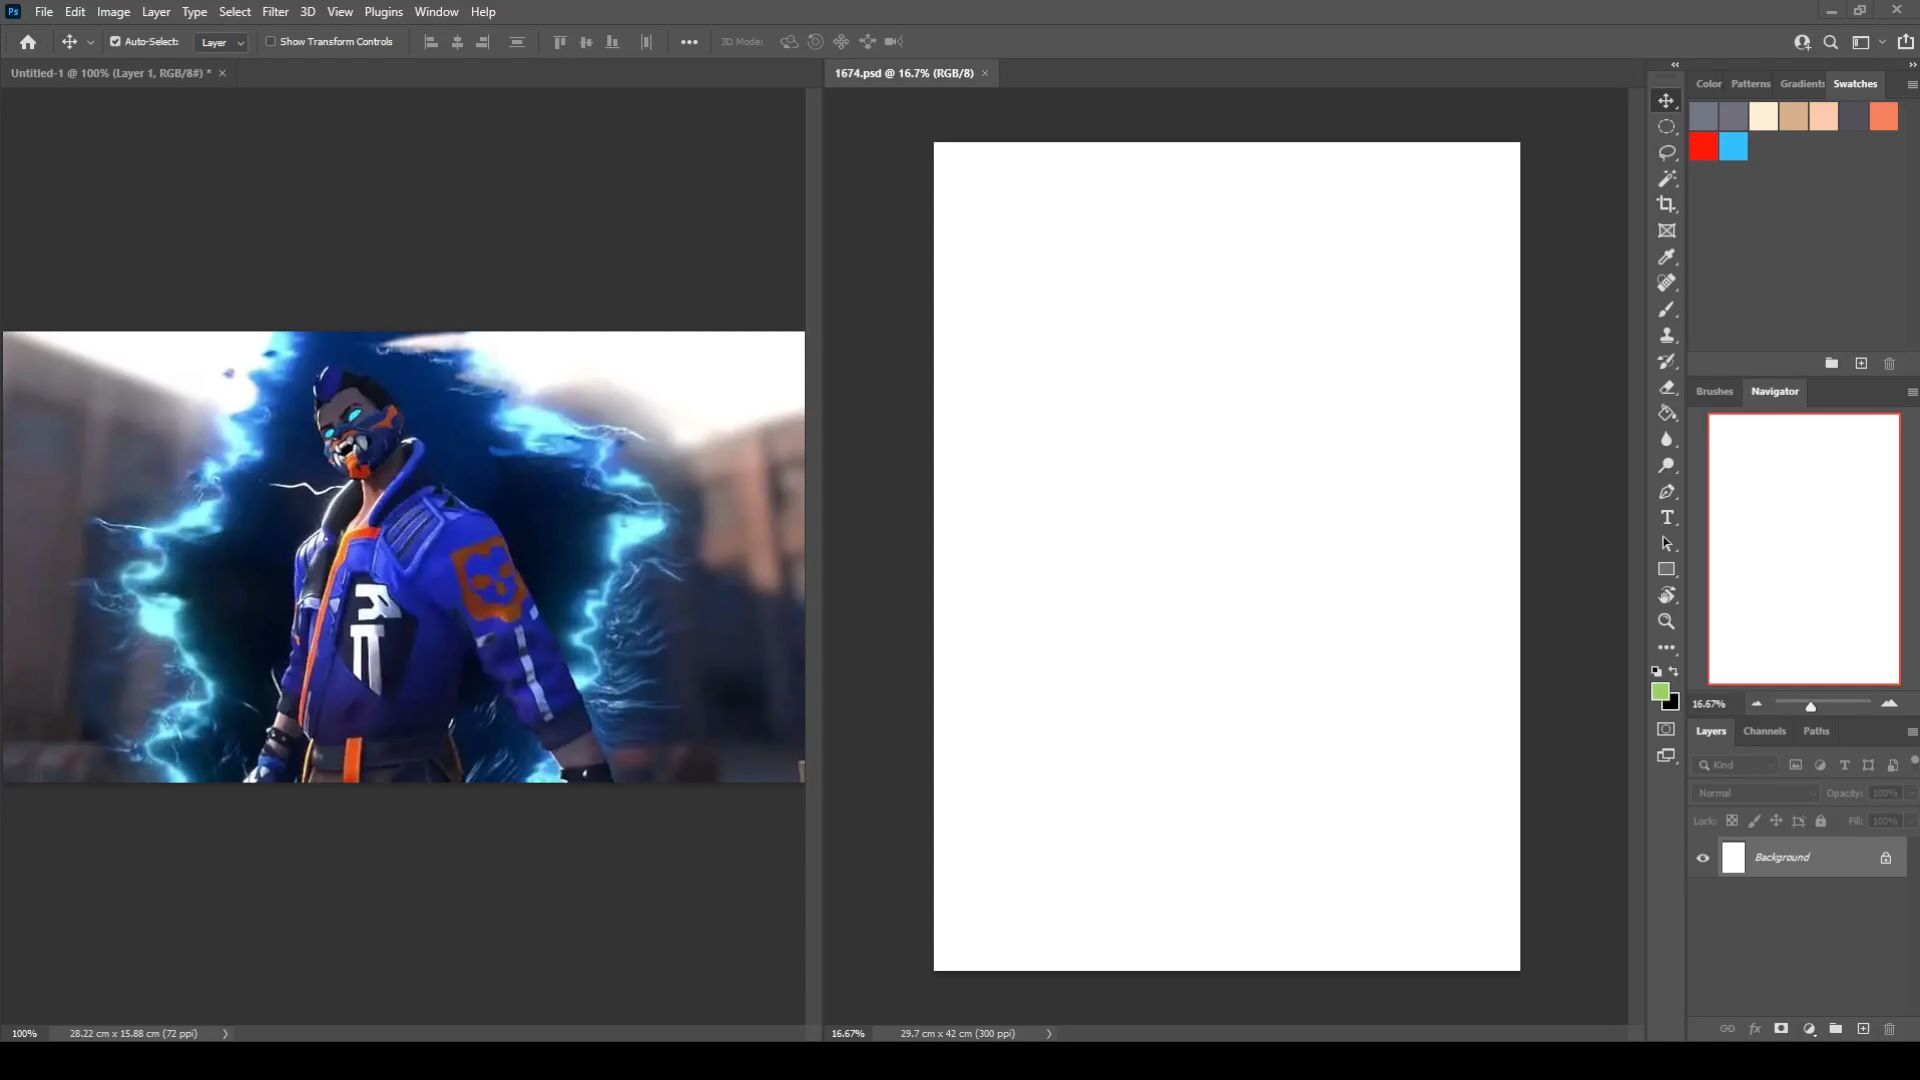Open the Paths tab
The image size is (1920, 1080).
[1816, 731]
